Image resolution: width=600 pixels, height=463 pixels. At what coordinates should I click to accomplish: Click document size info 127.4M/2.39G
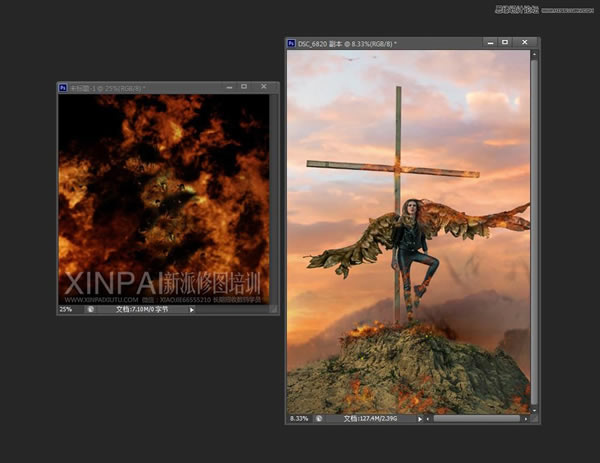pyautogui.click(x=370, y=419)
